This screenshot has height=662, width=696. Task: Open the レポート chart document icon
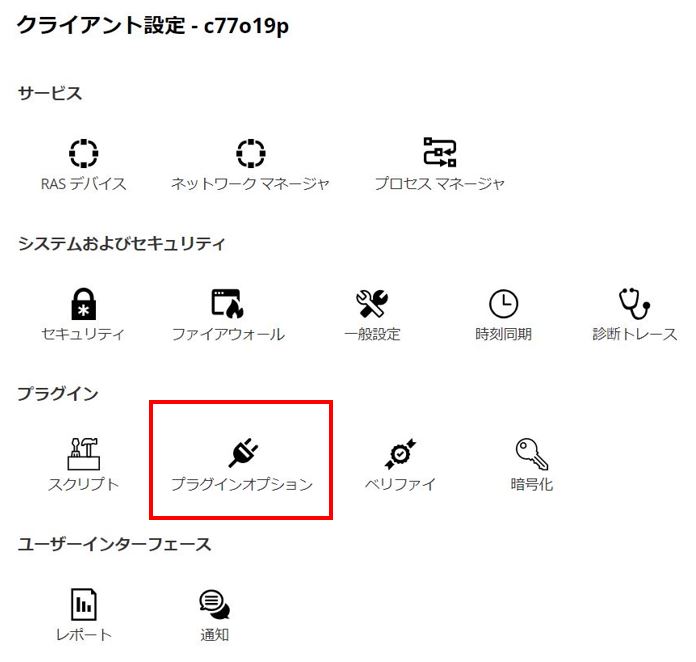pyautogui.click(x=83, y=604)
